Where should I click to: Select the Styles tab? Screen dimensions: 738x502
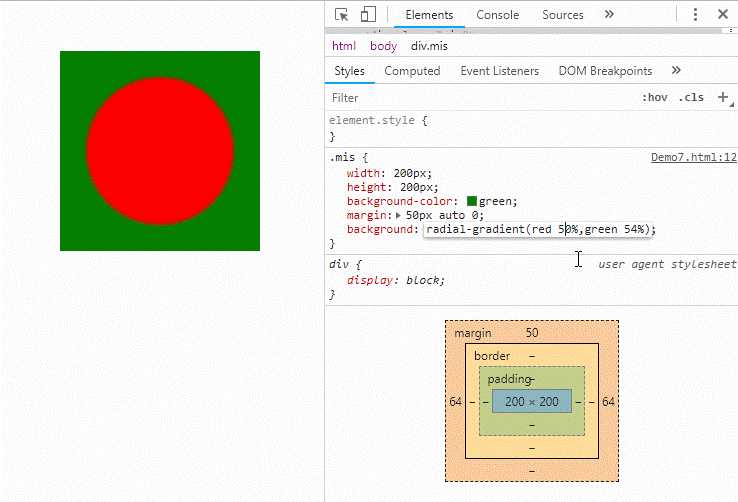point(349,71)
